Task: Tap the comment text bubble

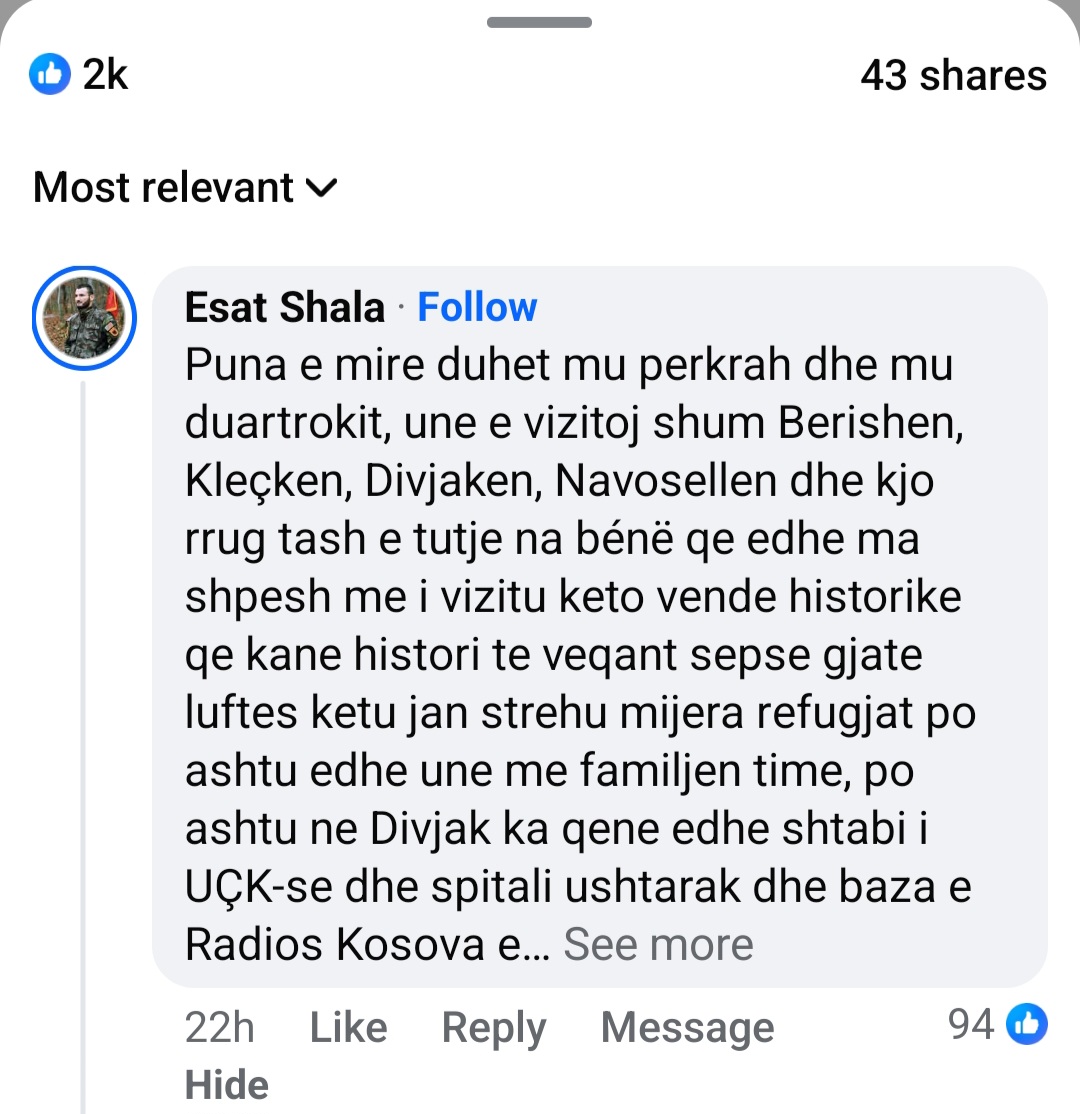Action: tap(600, 600)
